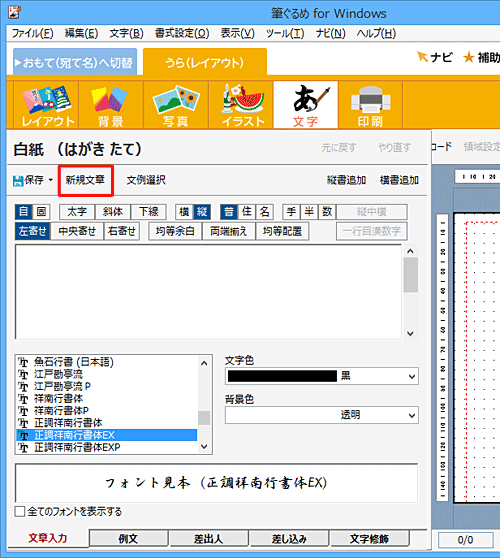
Task: Open the ナビ menu
Action: [x=331, y=33]
